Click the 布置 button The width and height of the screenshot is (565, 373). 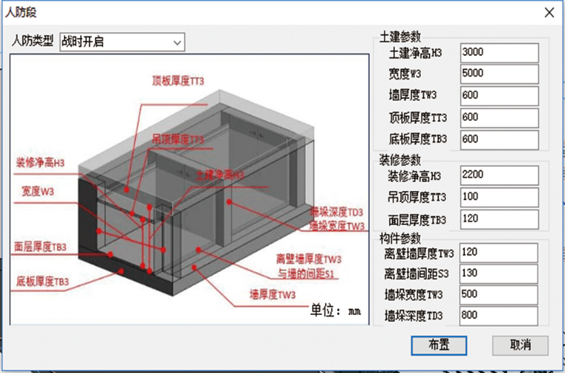point(439,345)
